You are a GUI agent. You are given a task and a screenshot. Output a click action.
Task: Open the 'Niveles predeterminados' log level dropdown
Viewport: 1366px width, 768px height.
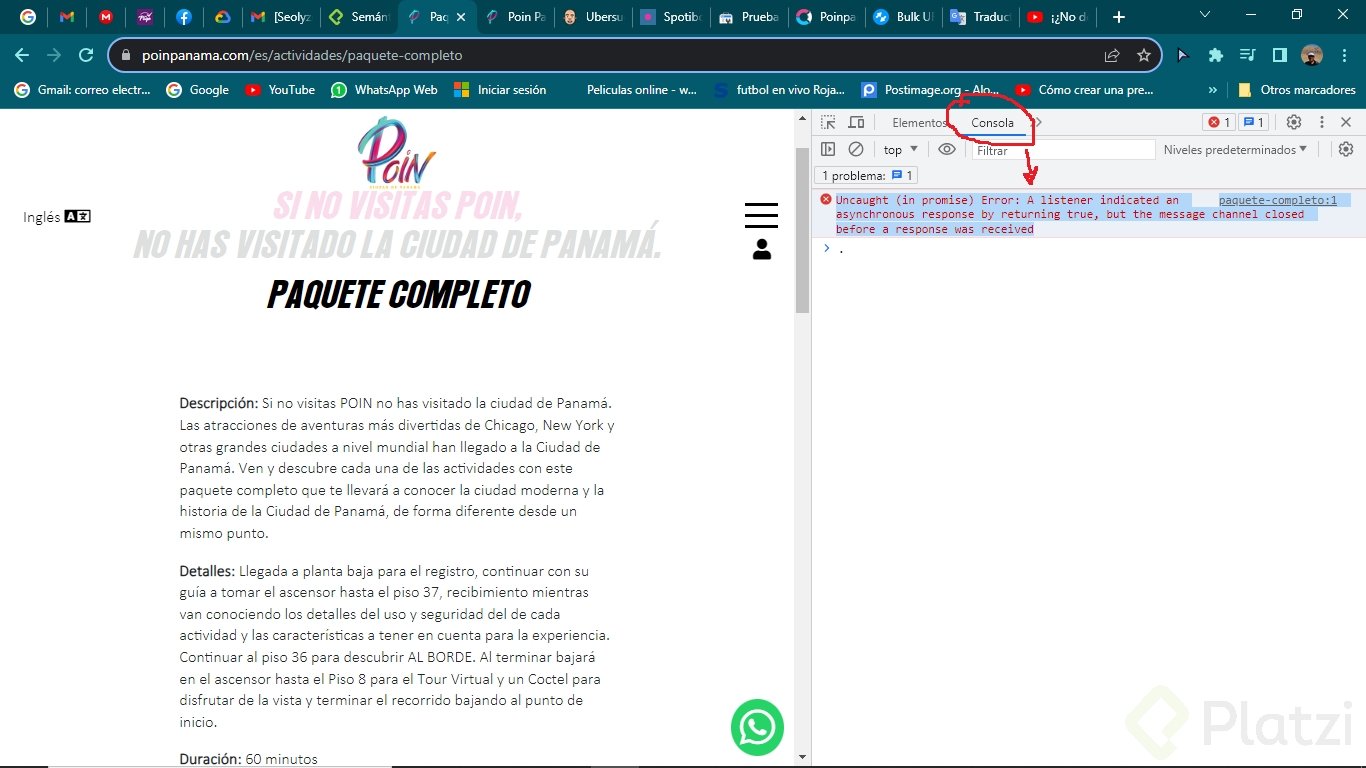pyautogui.click(x=1236, y=149)
